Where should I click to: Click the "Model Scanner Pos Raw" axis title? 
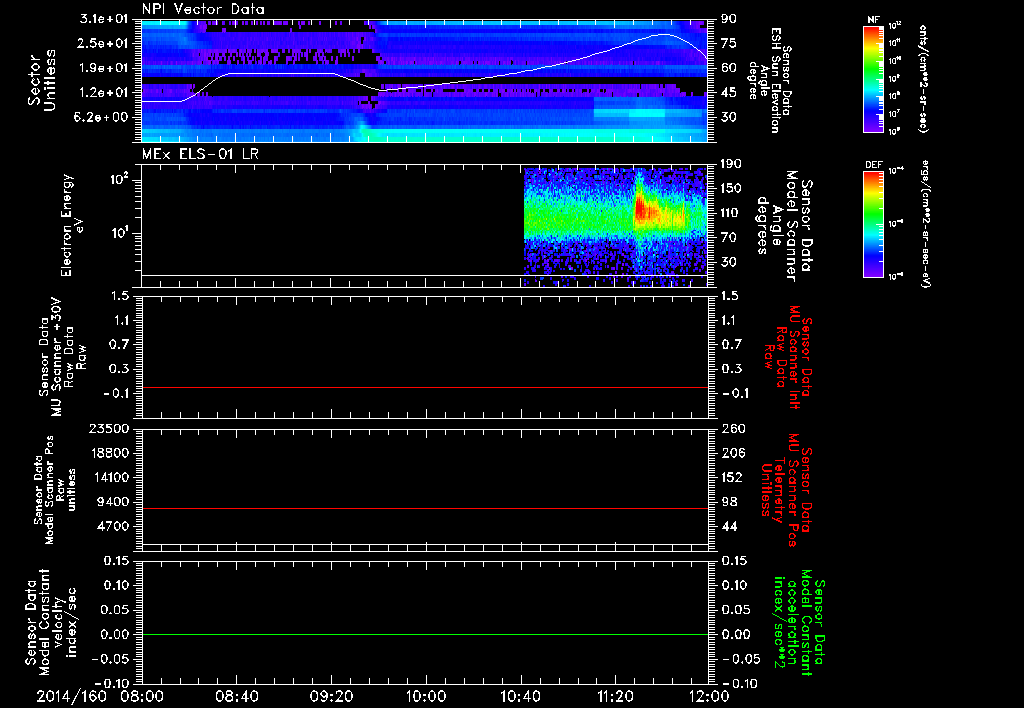pos(55,491)
